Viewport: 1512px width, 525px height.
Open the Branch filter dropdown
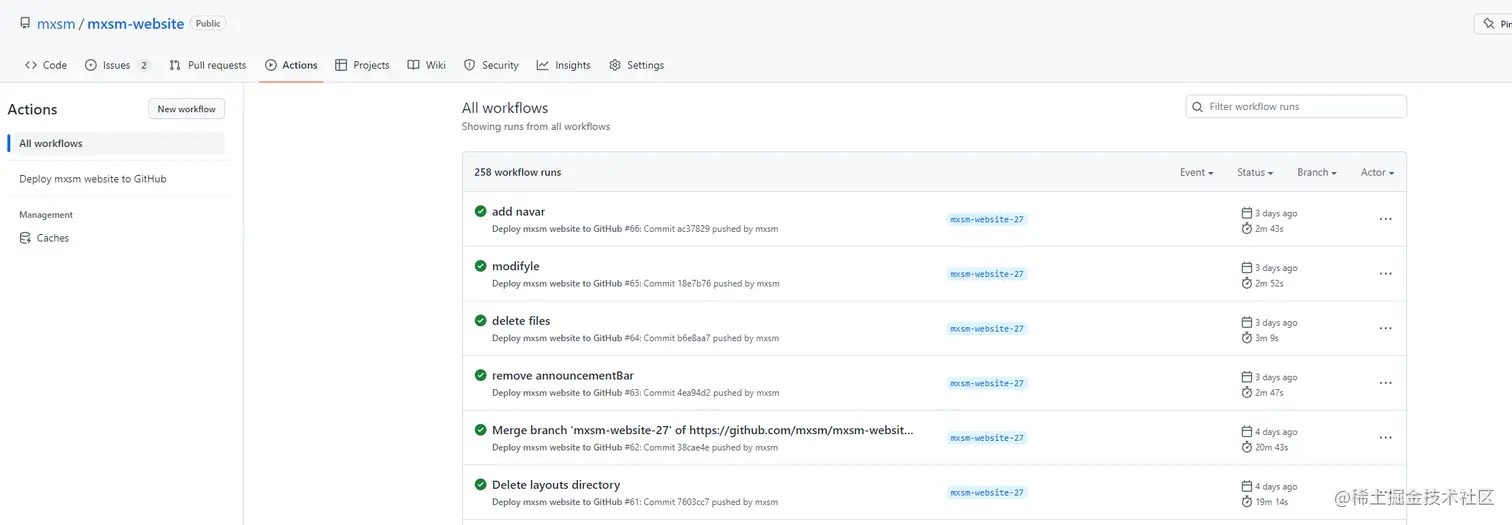(x=1316, y=172)
